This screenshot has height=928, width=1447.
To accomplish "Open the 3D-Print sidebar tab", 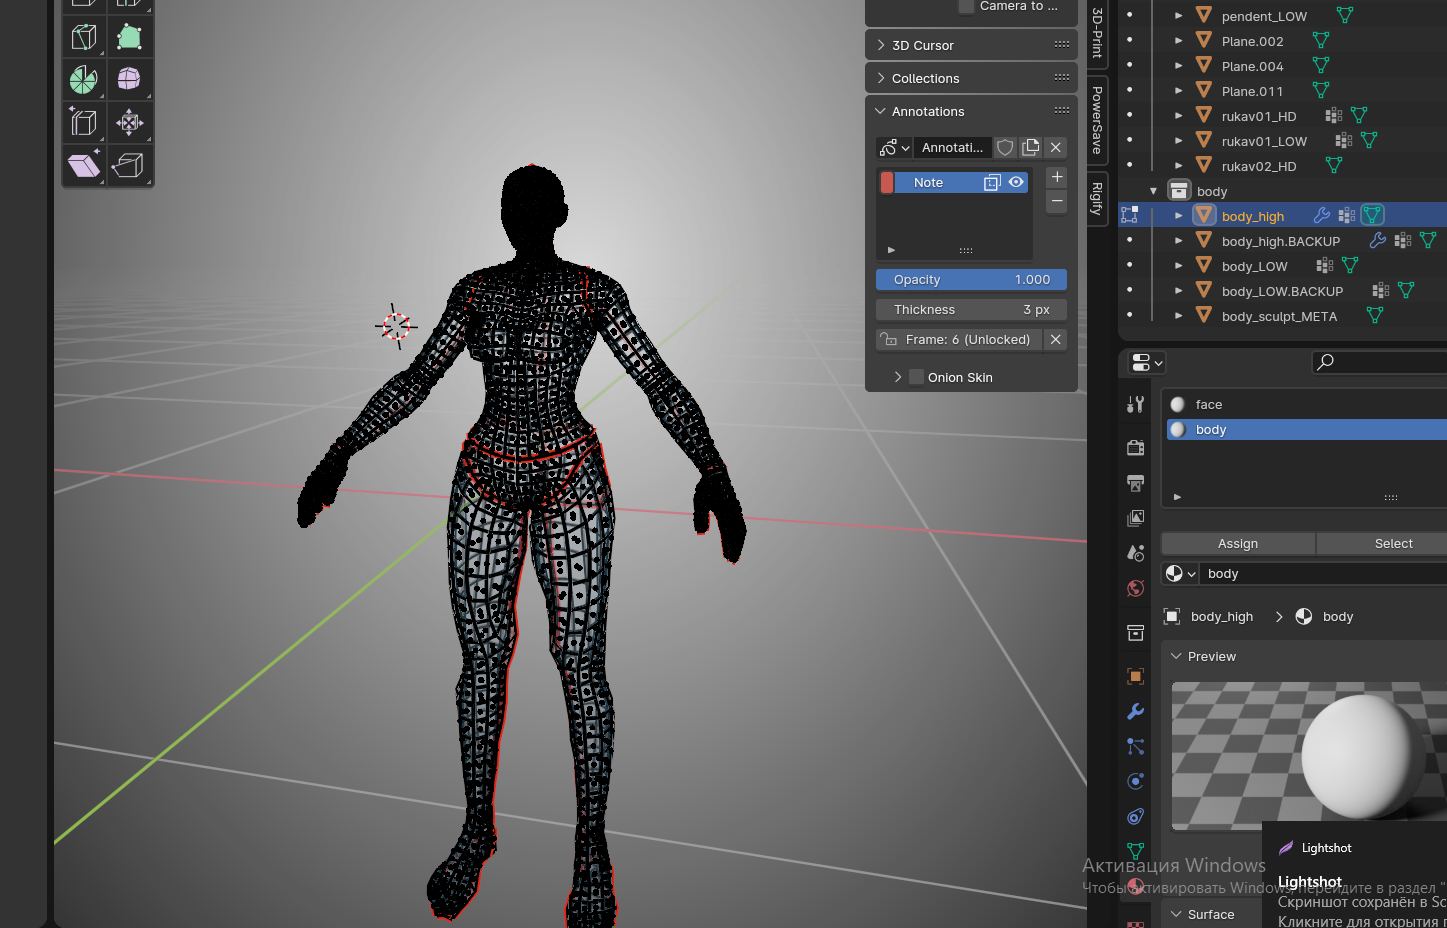I will [1097, 32].
